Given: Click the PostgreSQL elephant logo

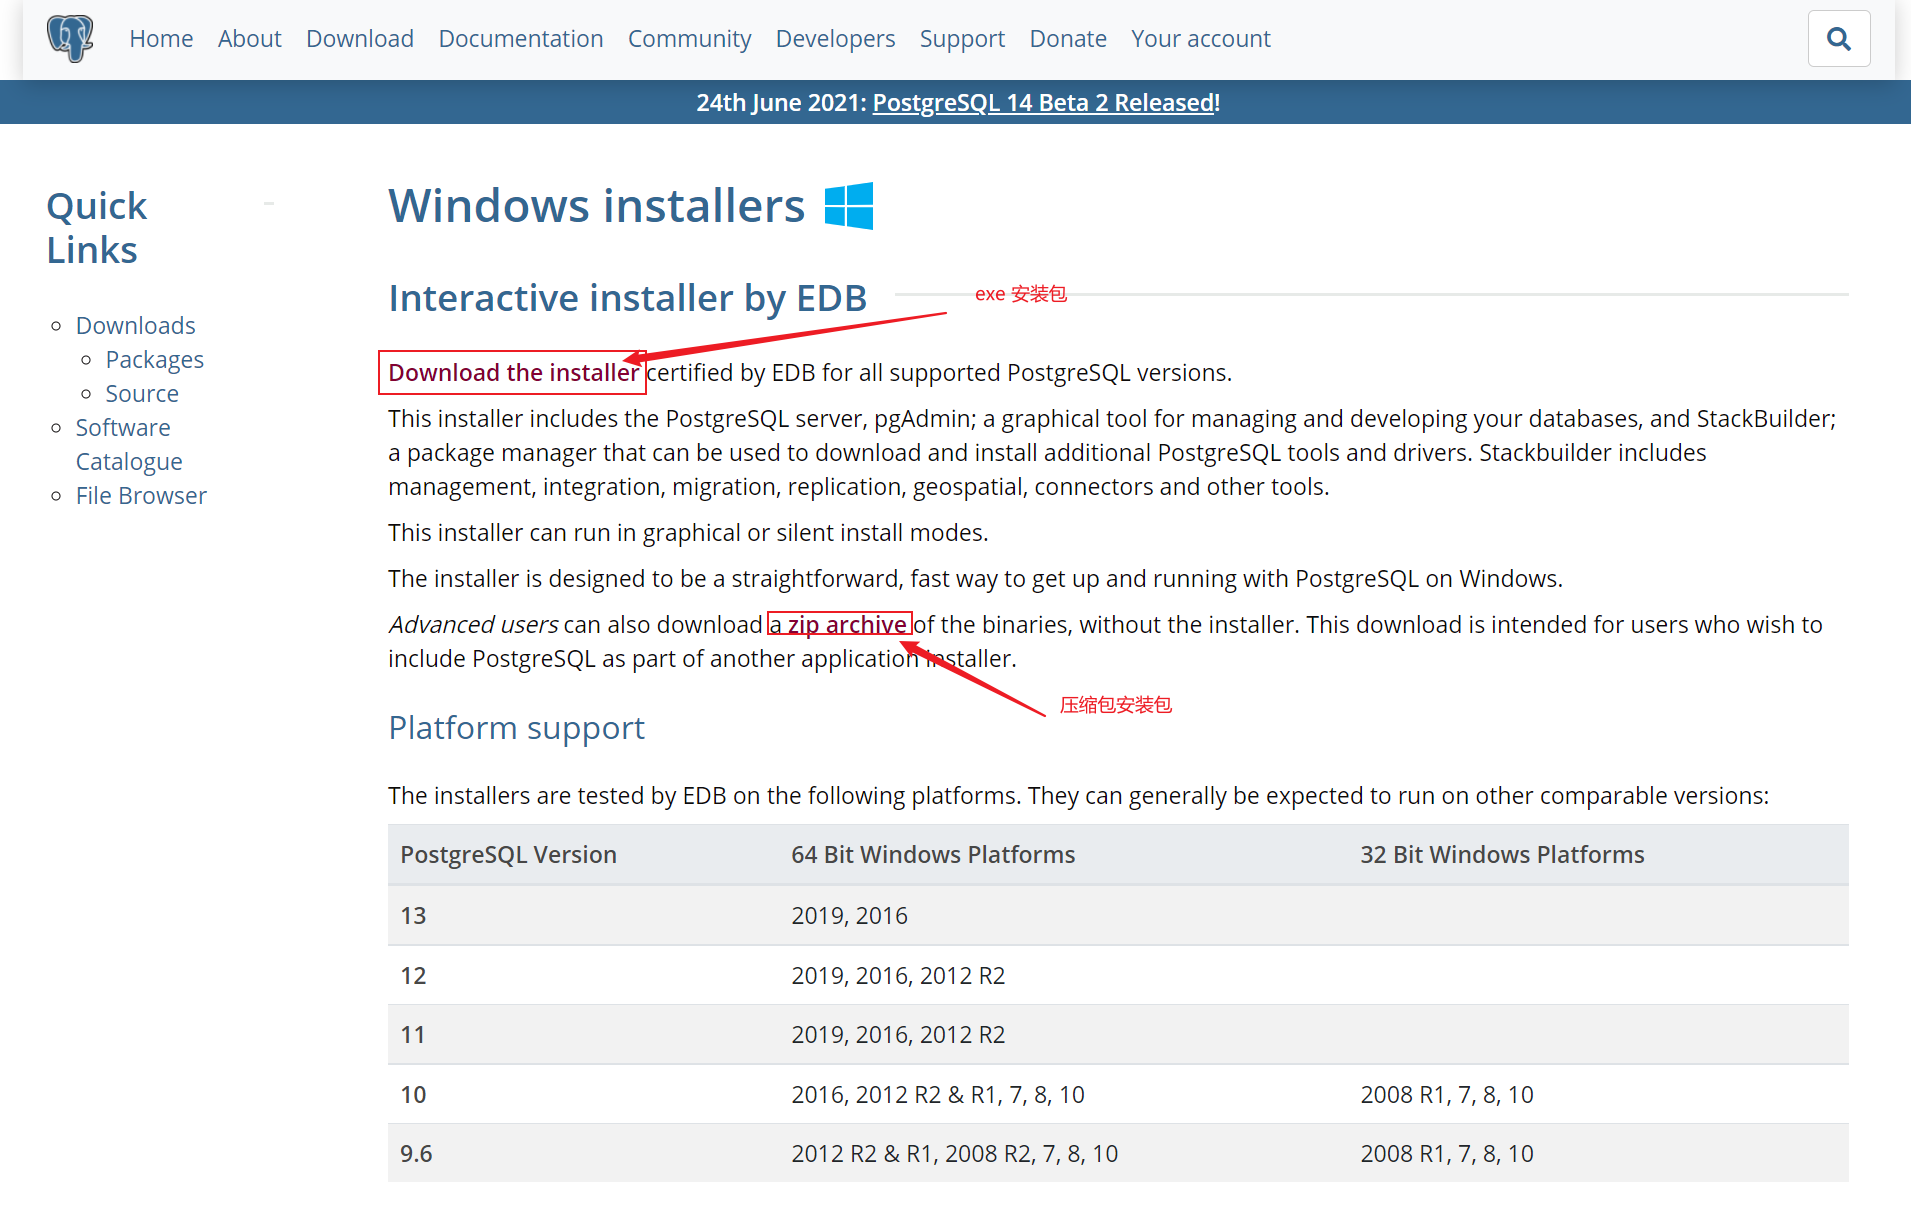Looking at the screenshot, I should click(x=70, y=39).
